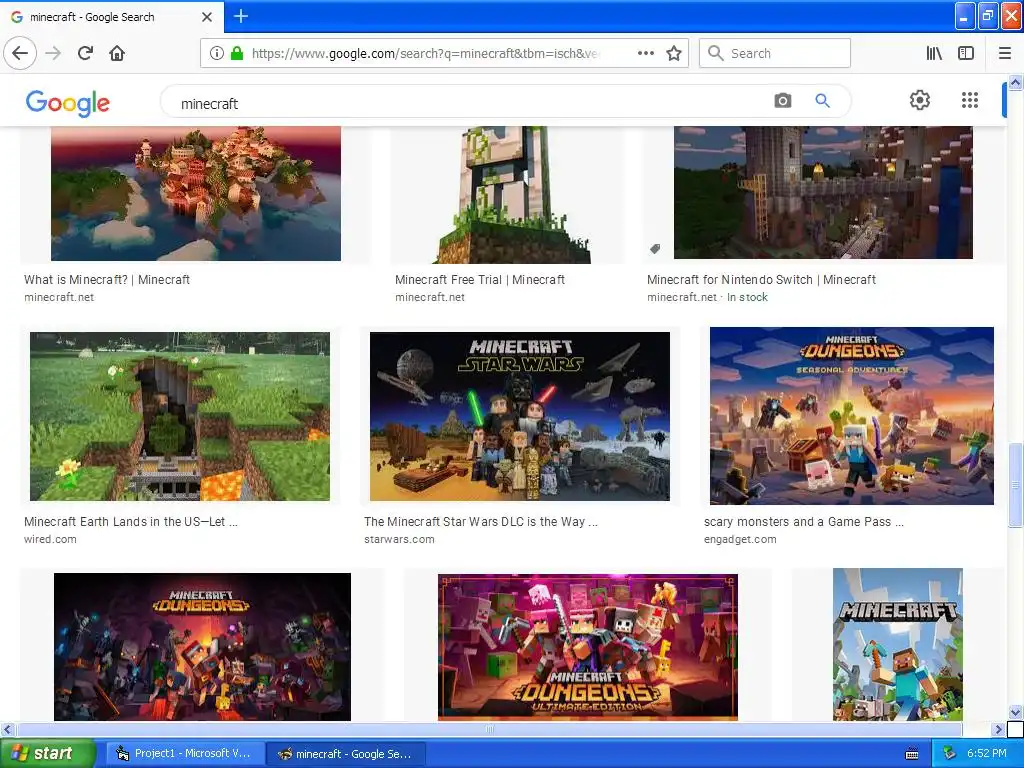
Task: Open page actions three-dot menu
Action: pyautogui.click(x=646, y=53)
